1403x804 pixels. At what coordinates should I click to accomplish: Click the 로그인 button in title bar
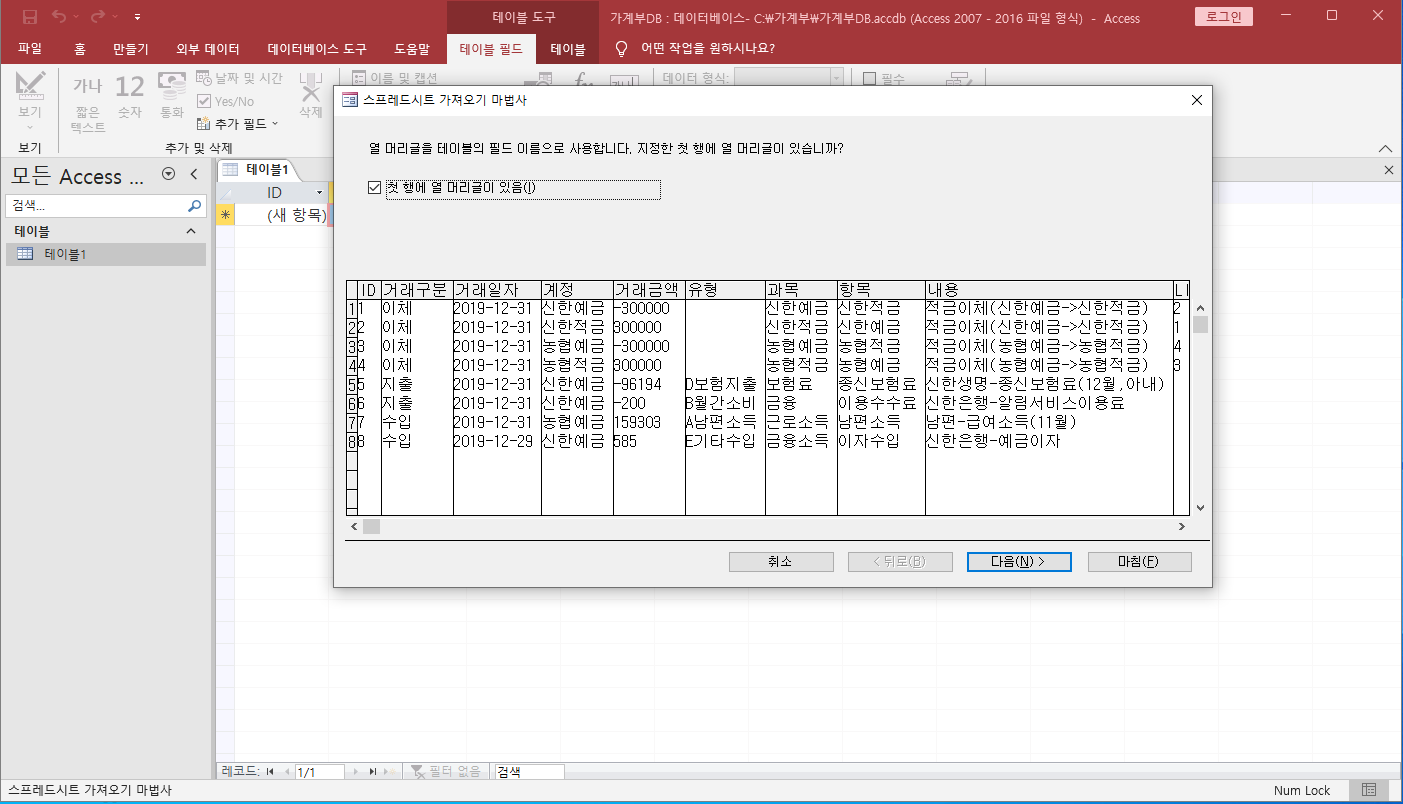[x=1223, y=17]
